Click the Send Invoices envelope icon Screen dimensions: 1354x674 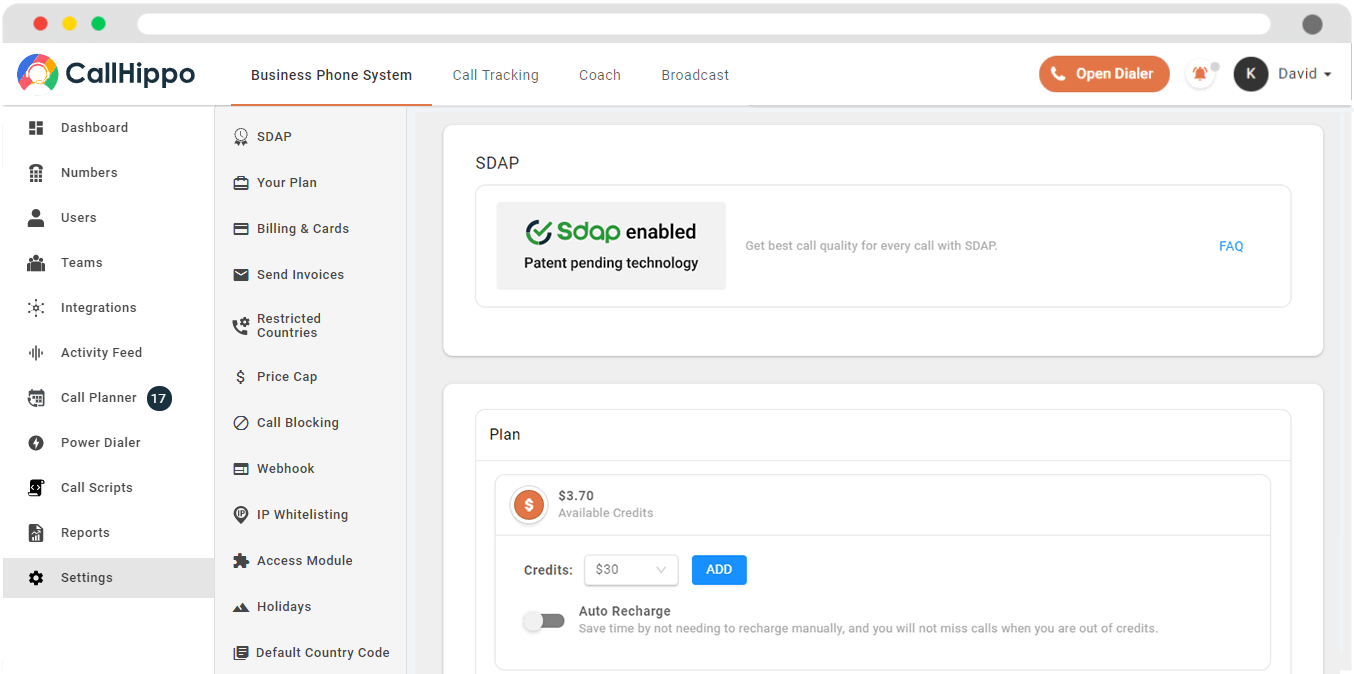pos(241,275)
